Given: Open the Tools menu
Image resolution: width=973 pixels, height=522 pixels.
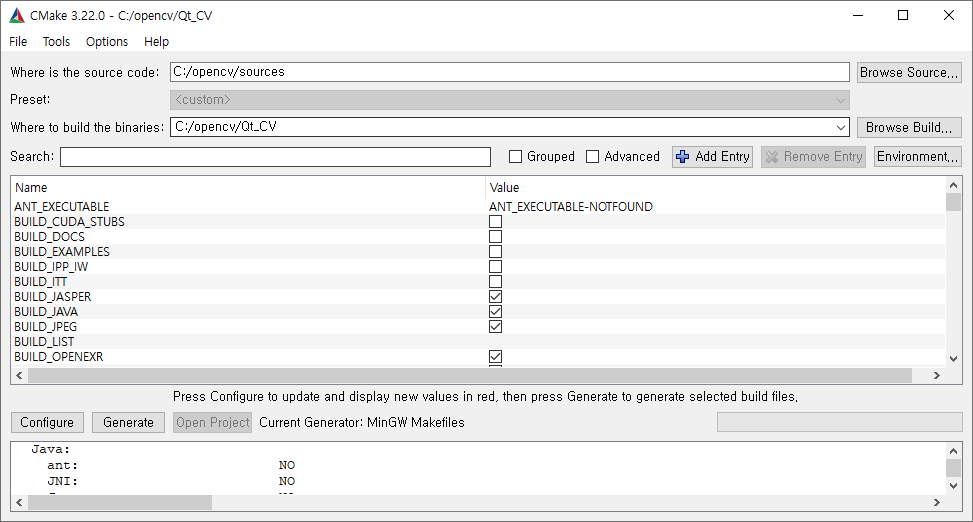Looking at the screenshot, I should coord(56,42).
